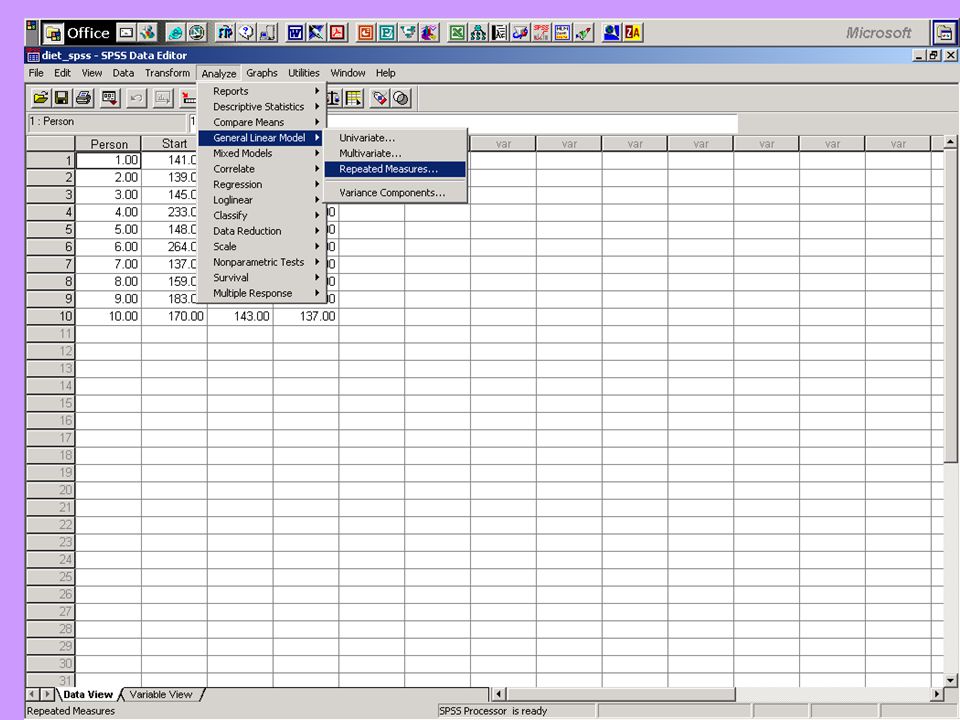
Task: Click the SPSS icon in Office bar
Action: [541, 32]
